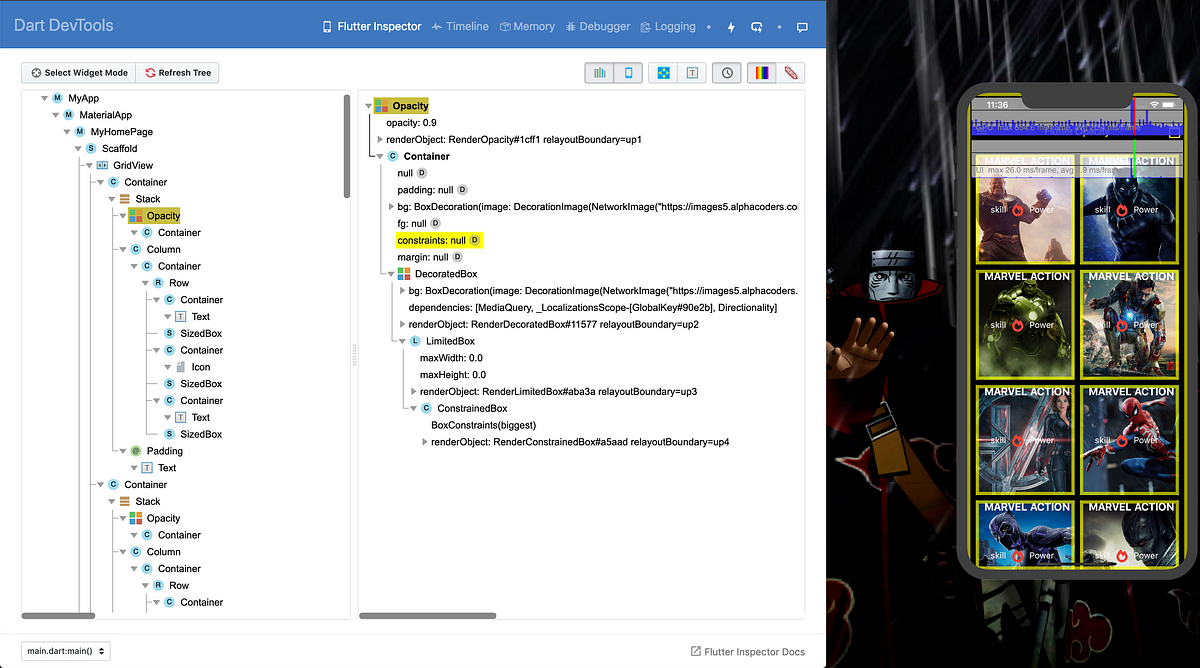Open the Flutter Inspector Docs link

point(748,652)
